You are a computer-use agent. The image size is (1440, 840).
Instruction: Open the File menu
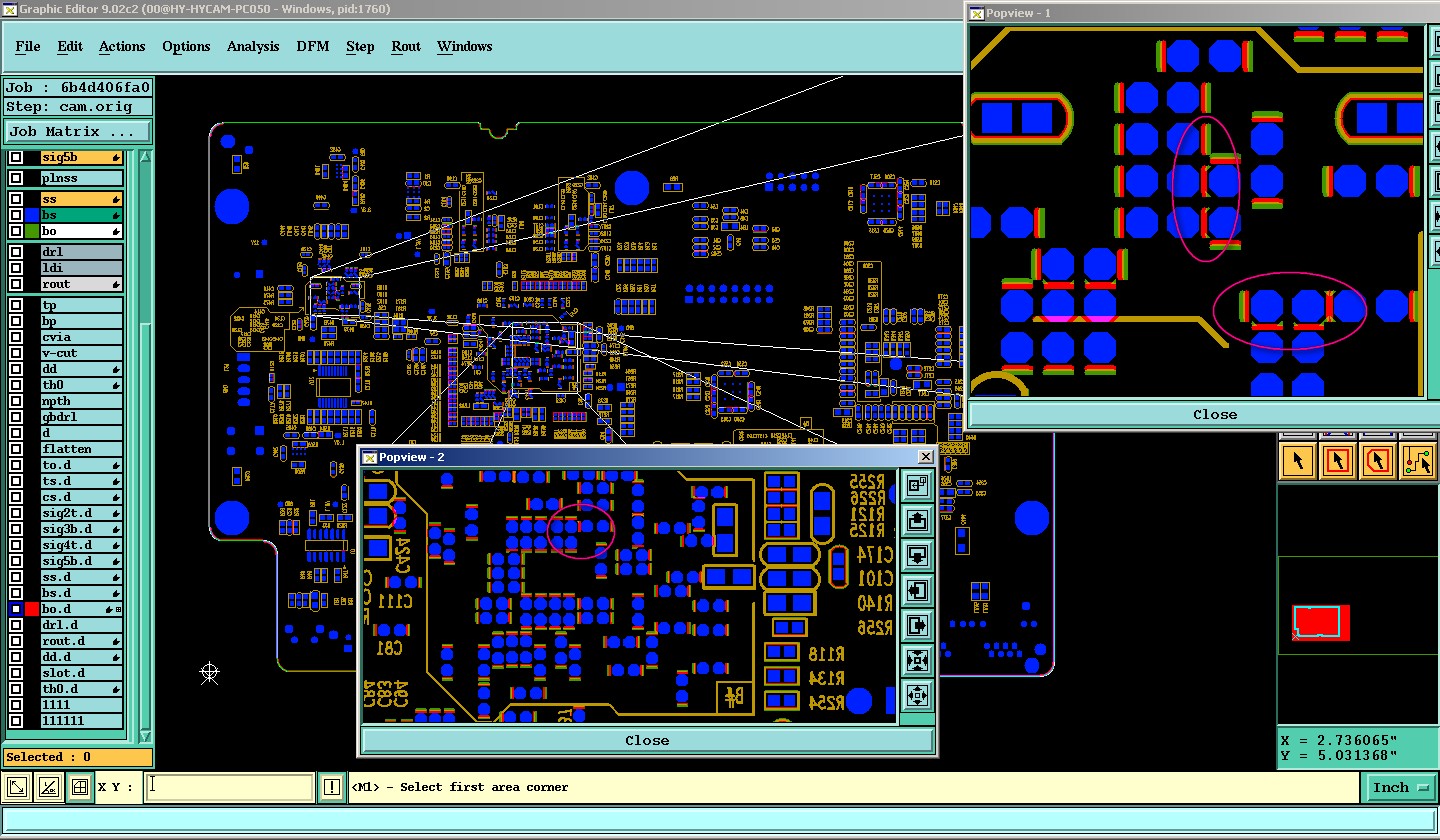pos(28,46)
